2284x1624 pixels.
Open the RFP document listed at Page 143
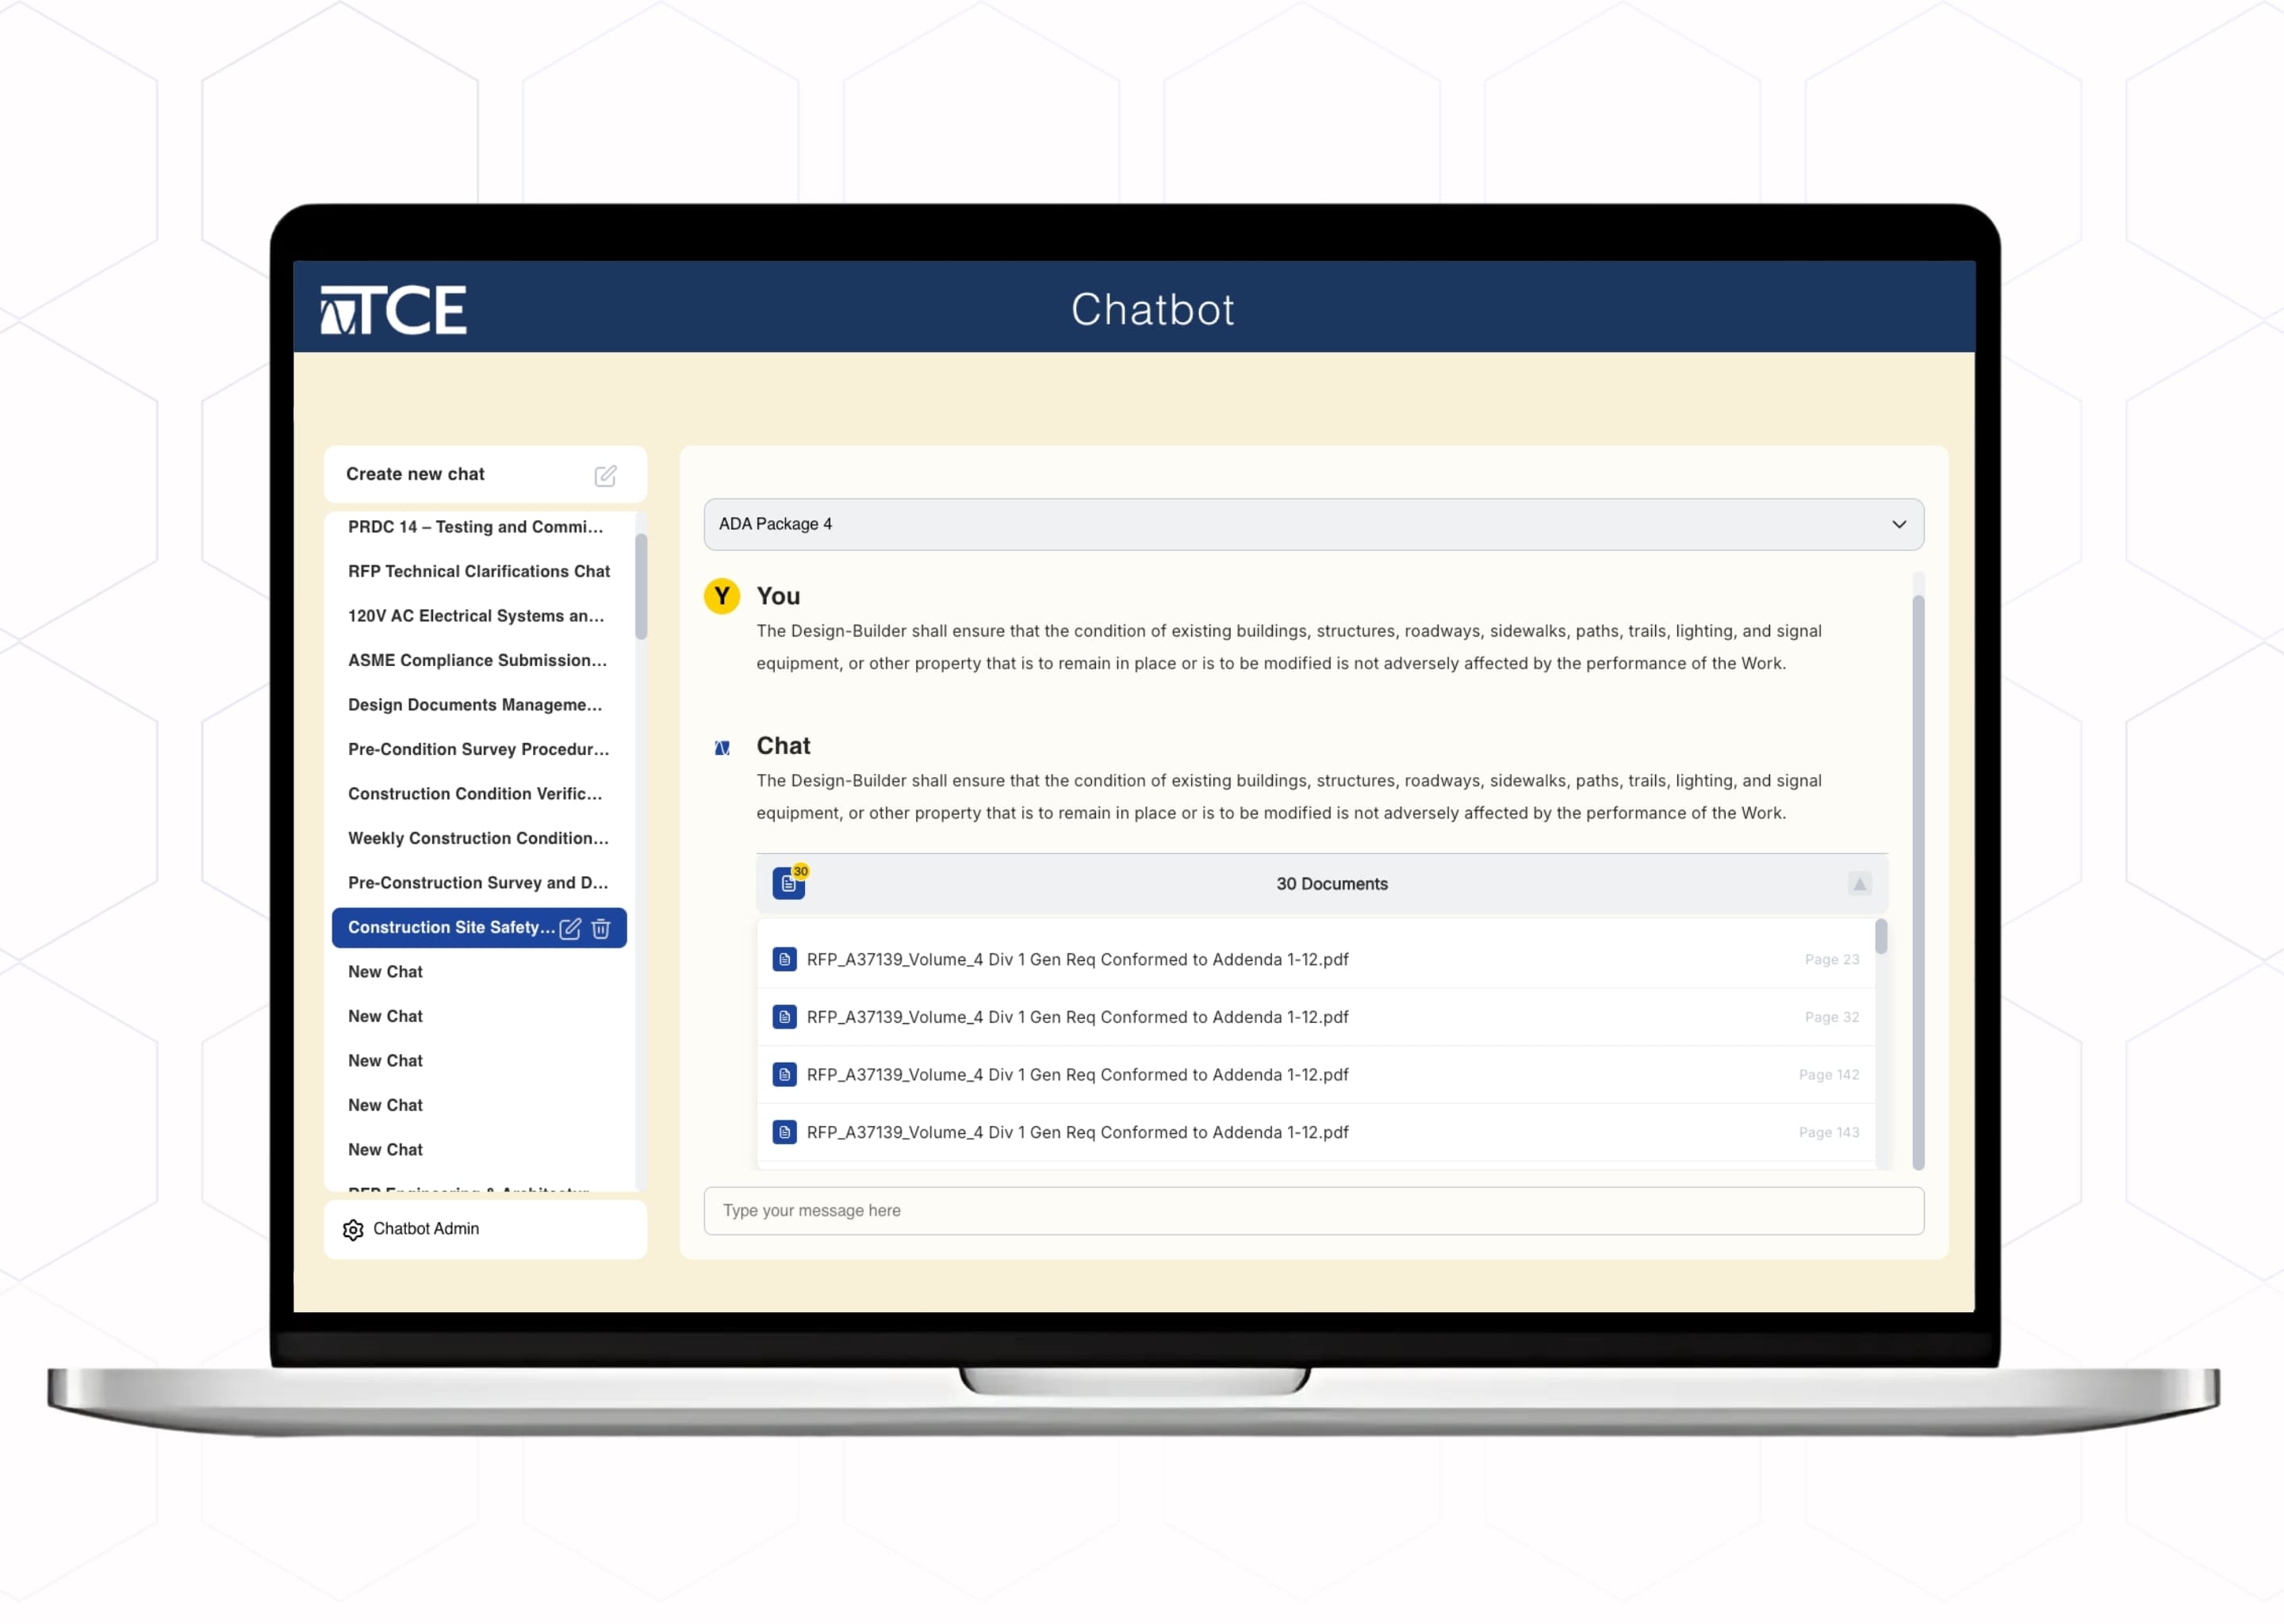coord(1316,1133)
